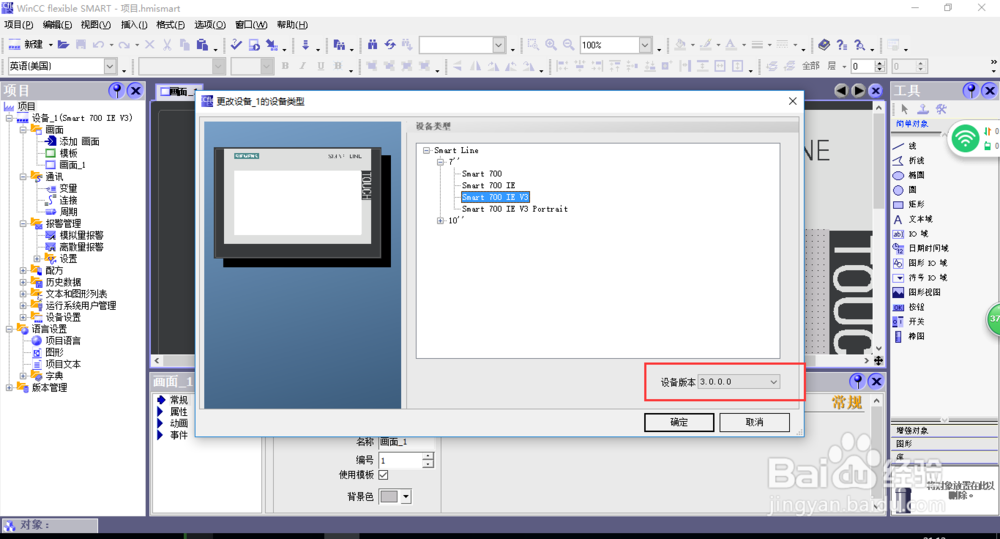Click the Paste clipboard icon in toolbar

pyautogui.click(x=202, y=45)
